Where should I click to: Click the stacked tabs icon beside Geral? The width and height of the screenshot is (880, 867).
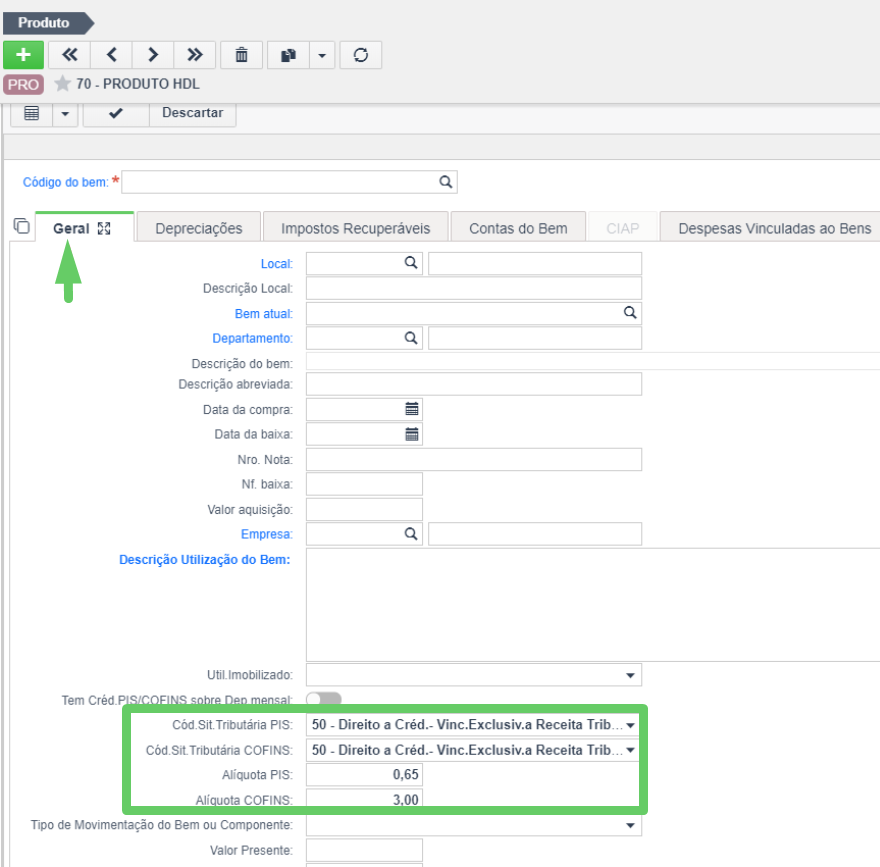click(21, 226)
